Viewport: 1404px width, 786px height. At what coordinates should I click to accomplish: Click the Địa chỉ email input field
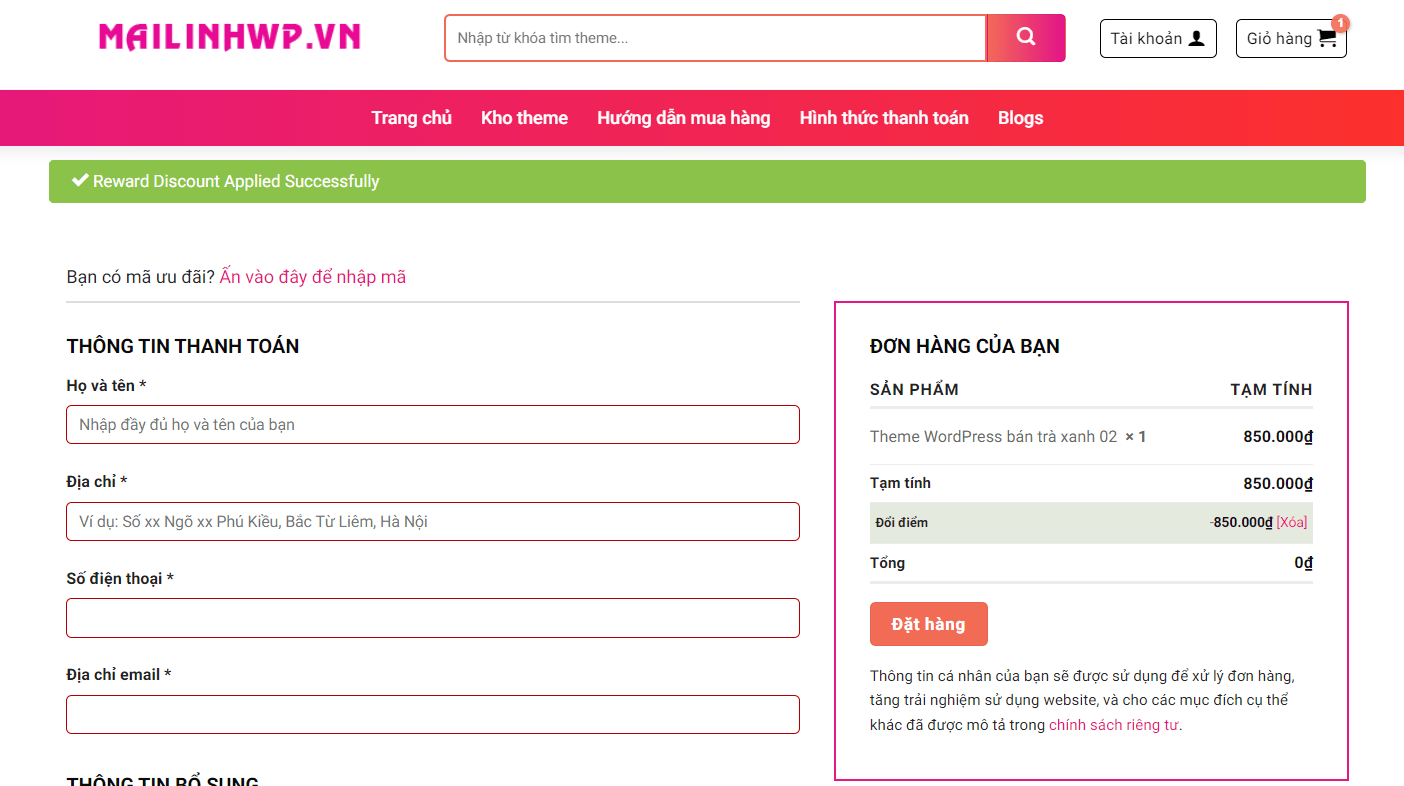pos(432,715)
